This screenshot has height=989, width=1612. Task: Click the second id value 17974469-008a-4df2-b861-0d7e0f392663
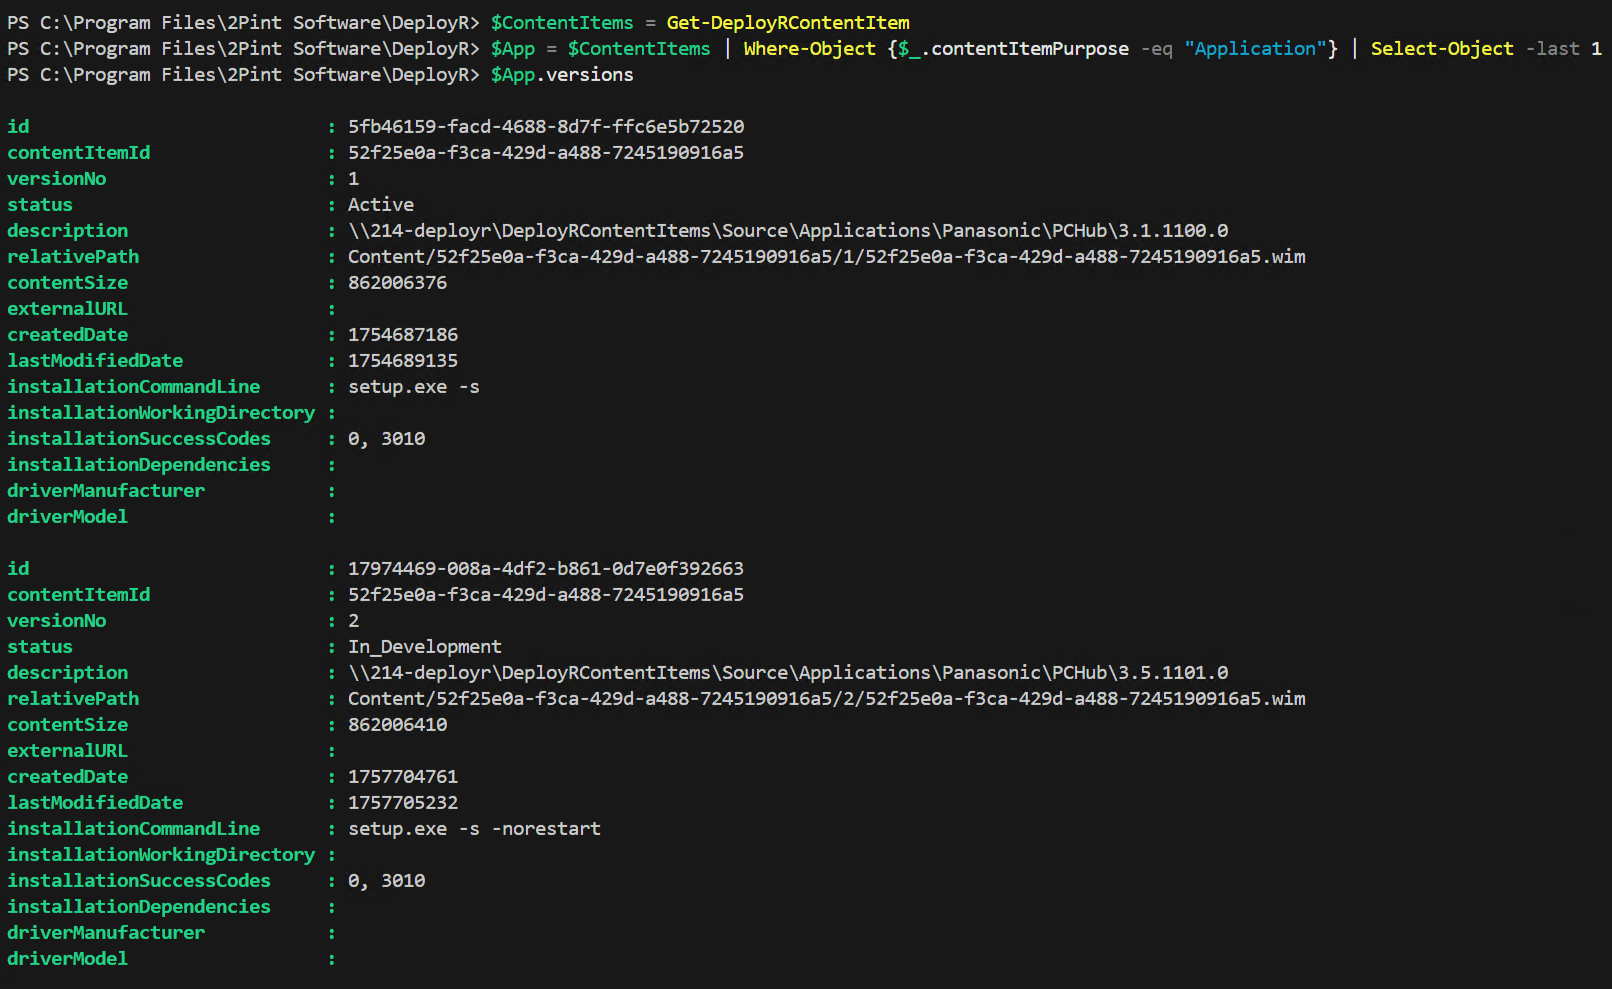(546, 569)
